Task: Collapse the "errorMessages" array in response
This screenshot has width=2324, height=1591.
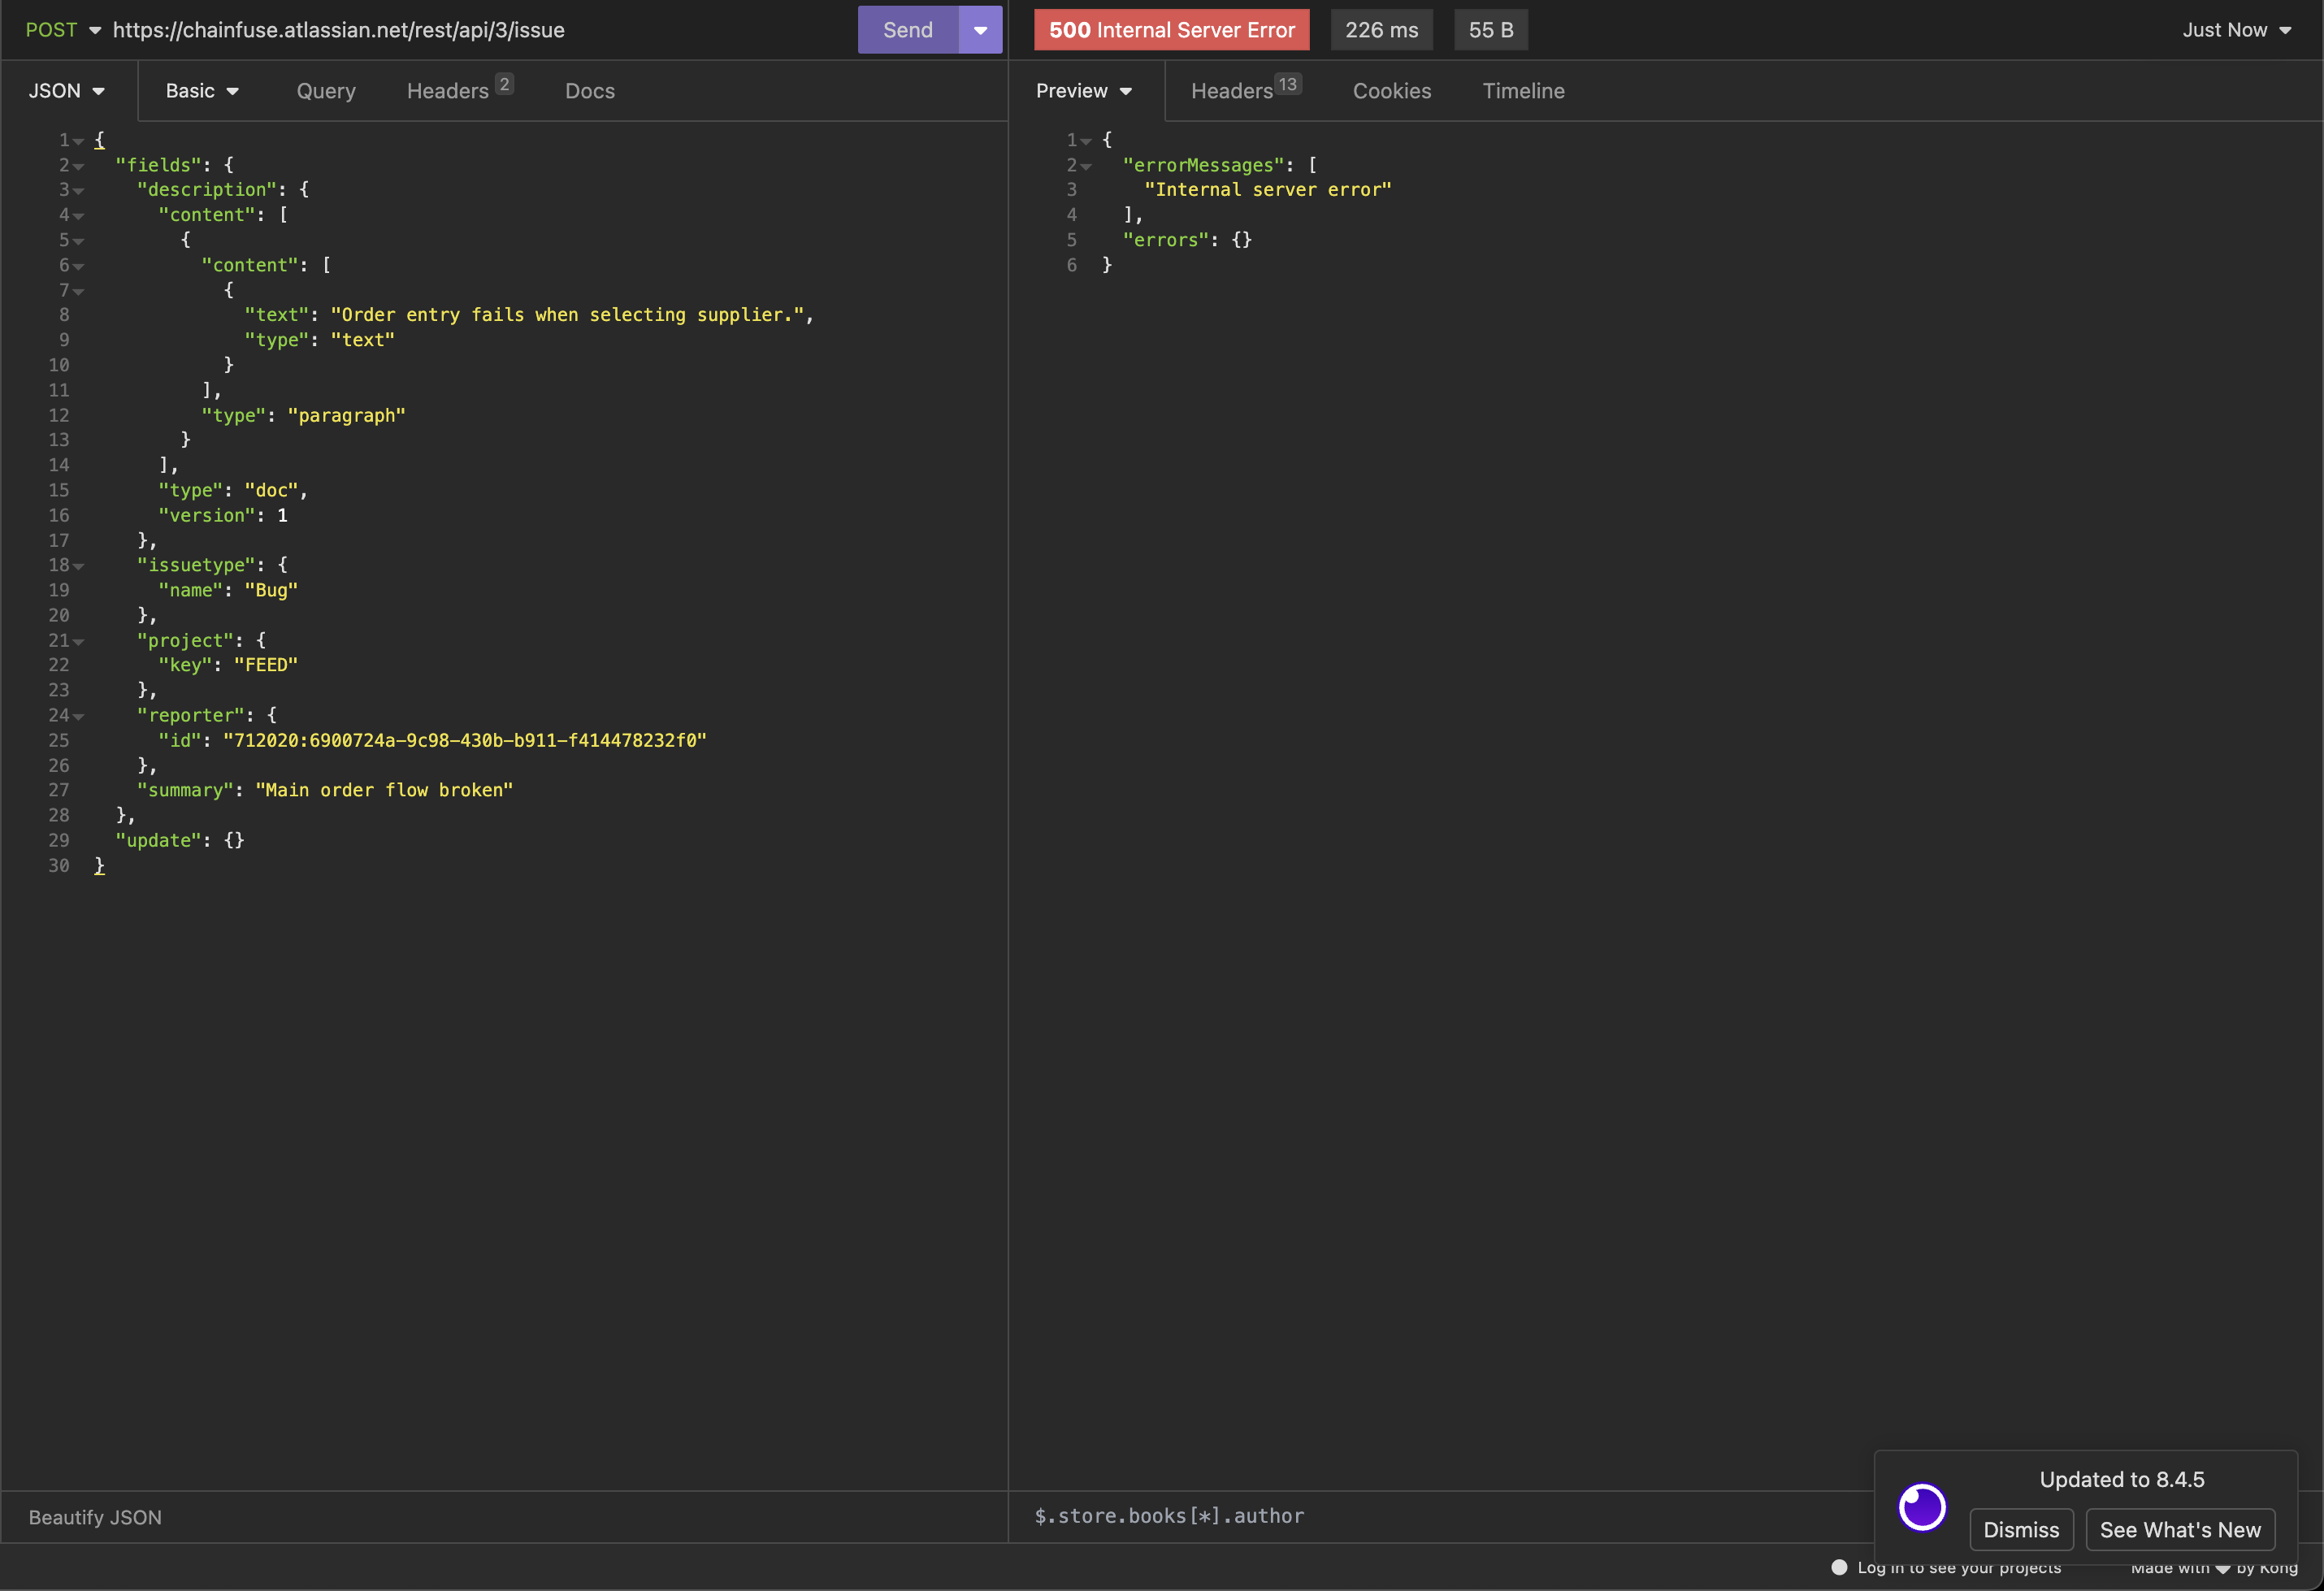Action: (1086, 166)
